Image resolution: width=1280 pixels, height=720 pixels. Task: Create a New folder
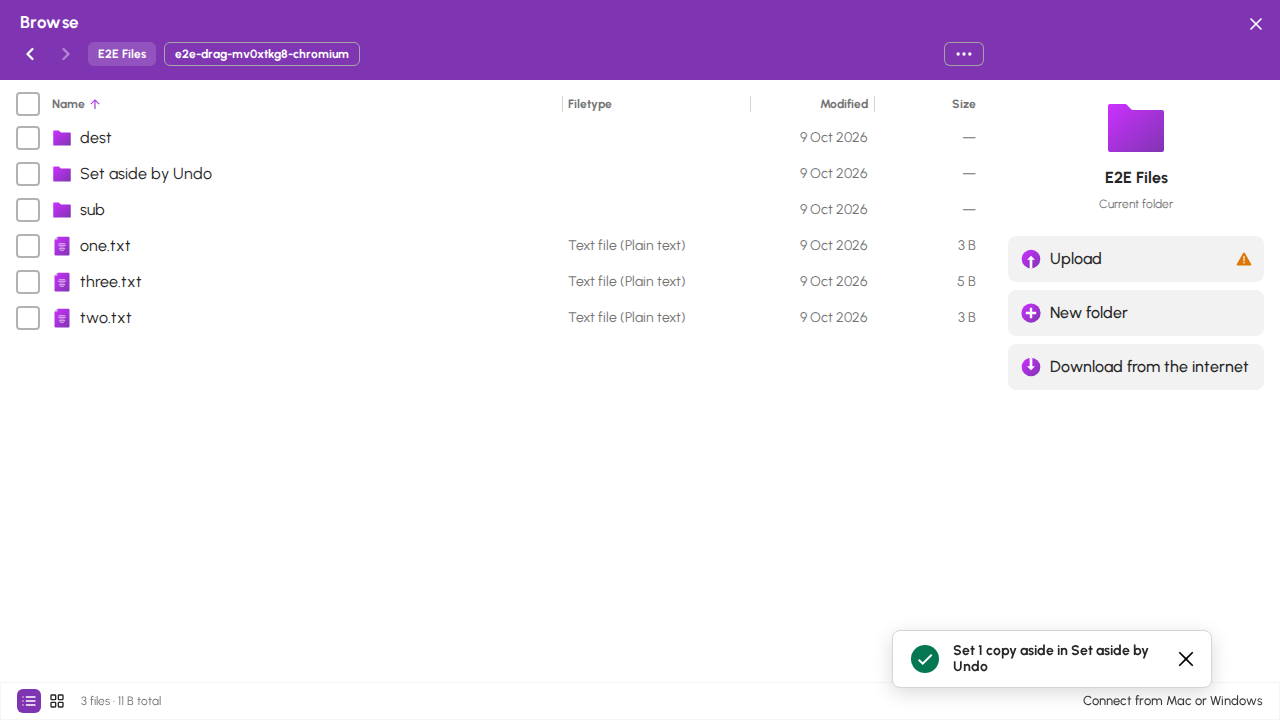[x=1136, y=313]
